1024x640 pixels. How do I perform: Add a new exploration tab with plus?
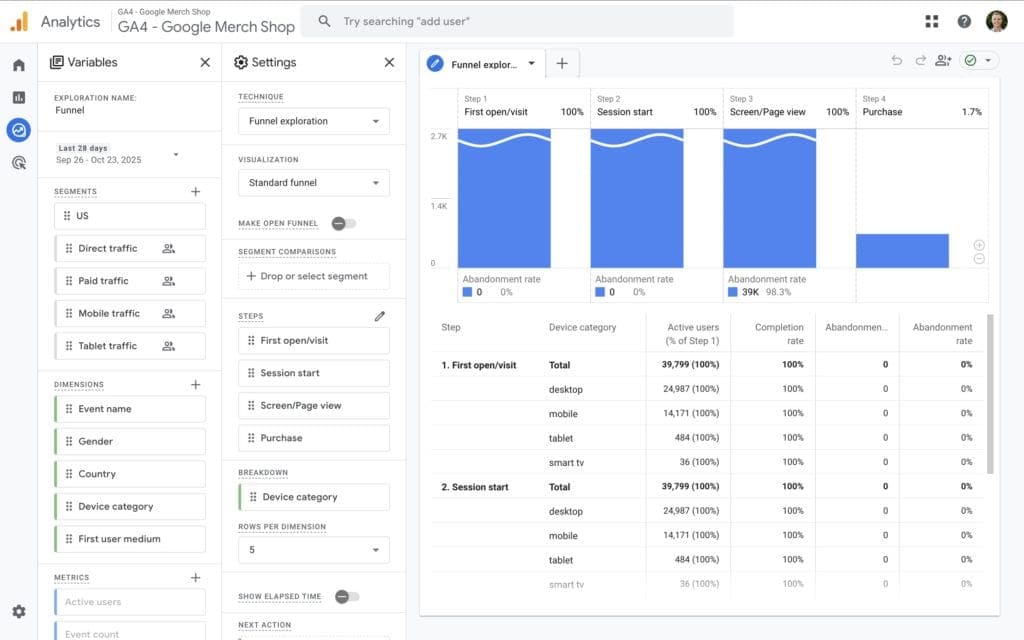[x=562, y=63]
